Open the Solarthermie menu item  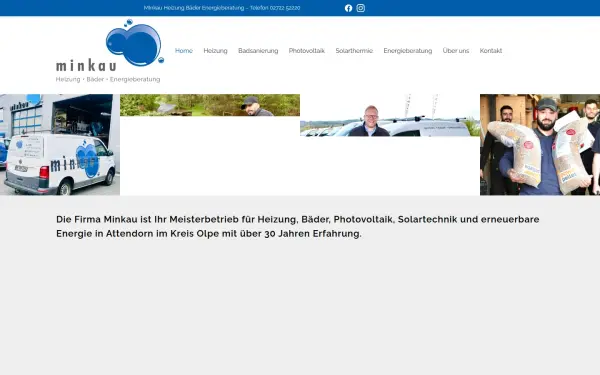(354, 51)
